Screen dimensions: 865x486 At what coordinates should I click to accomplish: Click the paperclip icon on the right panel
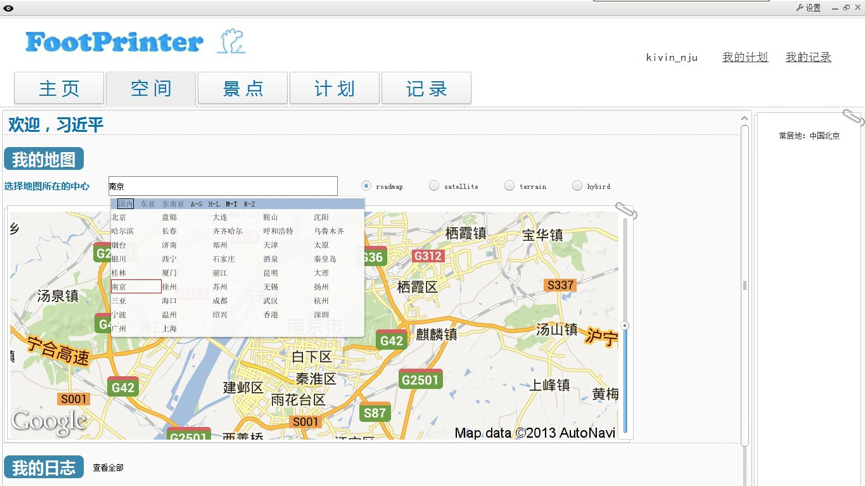(853, 117)
